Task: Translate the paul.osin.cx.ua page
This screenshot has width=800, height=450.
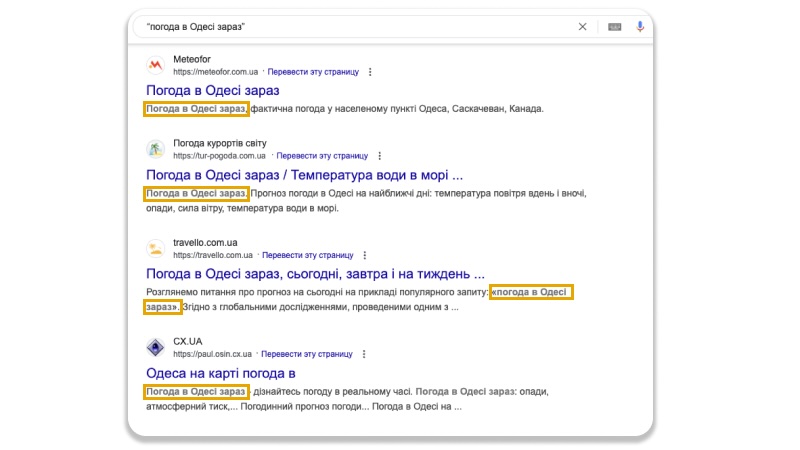Action: click(307, 354)
